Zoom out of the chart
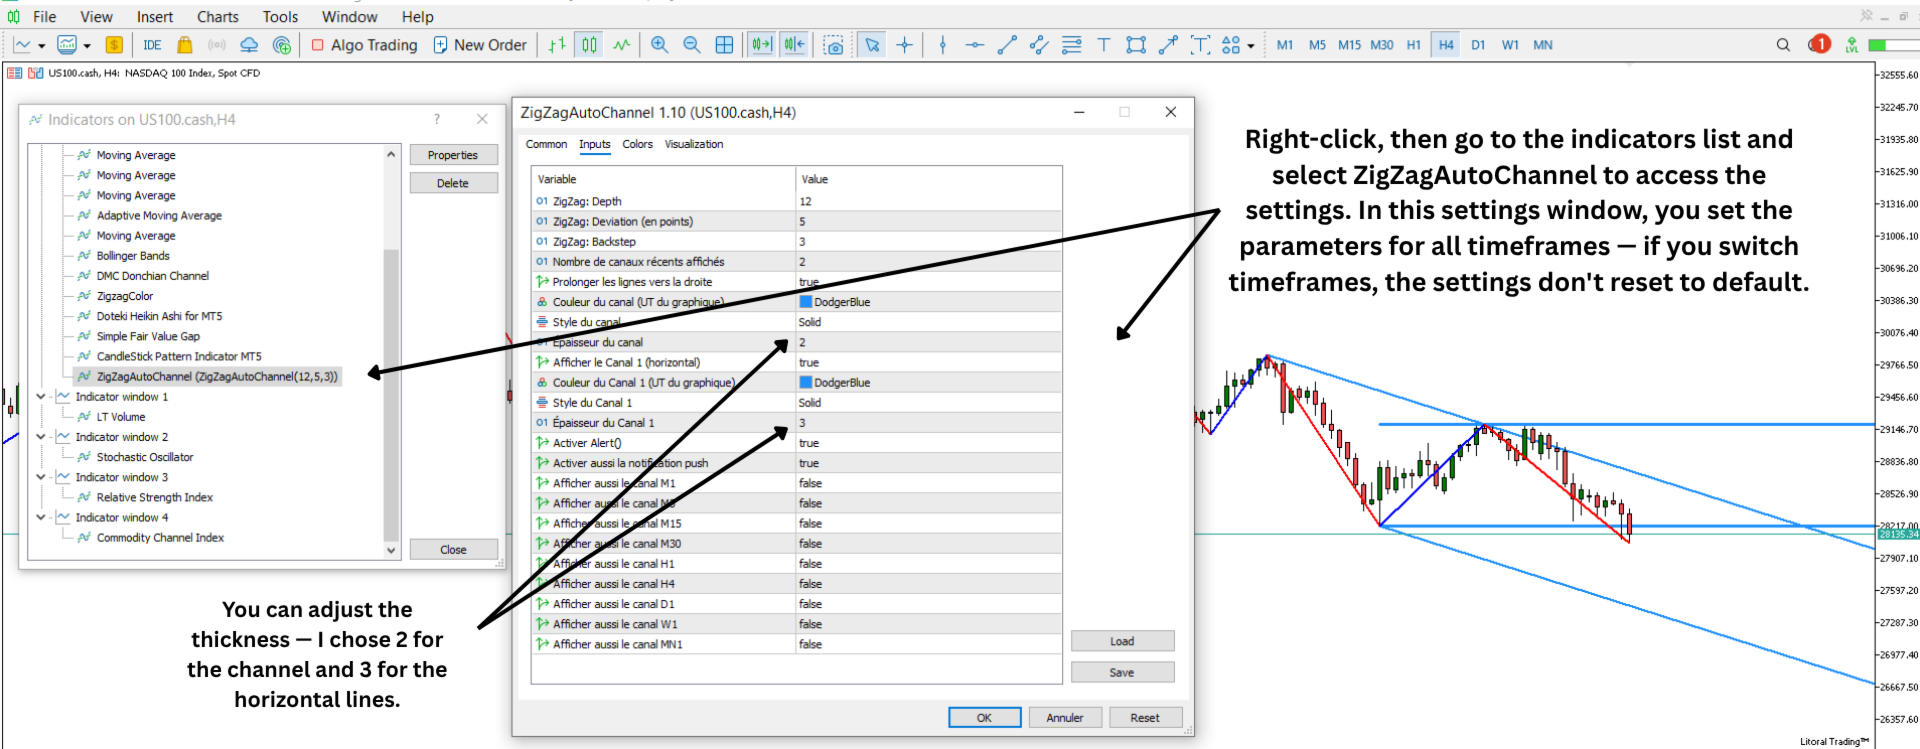 pyautogui.click(x=692, y=45)
